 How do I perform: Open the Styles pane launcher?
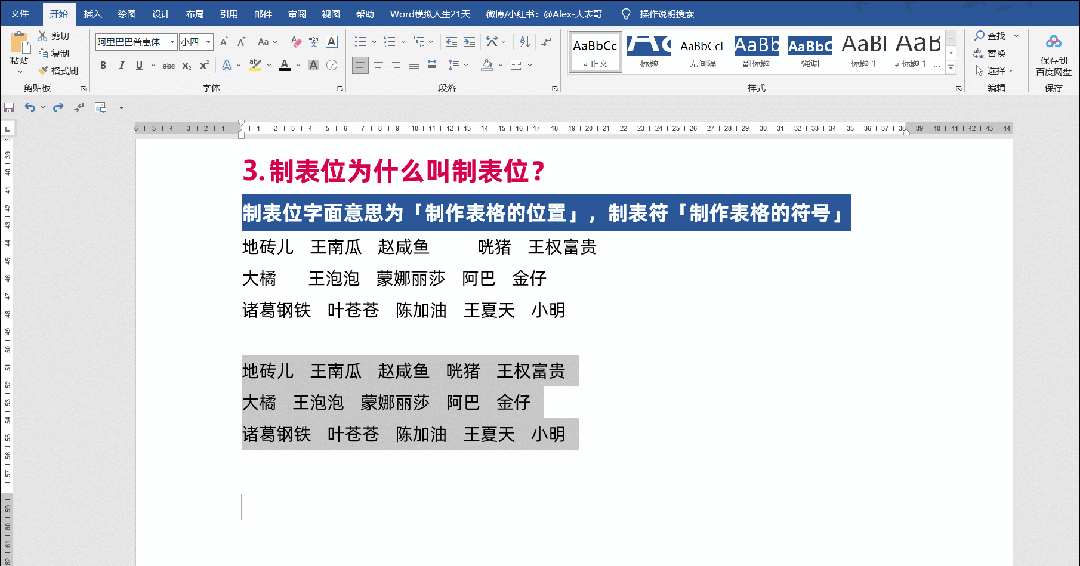[958, 88]
